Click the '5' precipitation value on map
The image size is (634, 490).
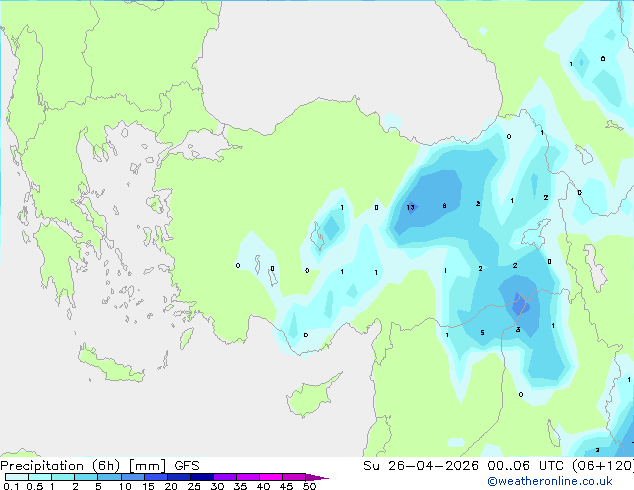point(482,332)
